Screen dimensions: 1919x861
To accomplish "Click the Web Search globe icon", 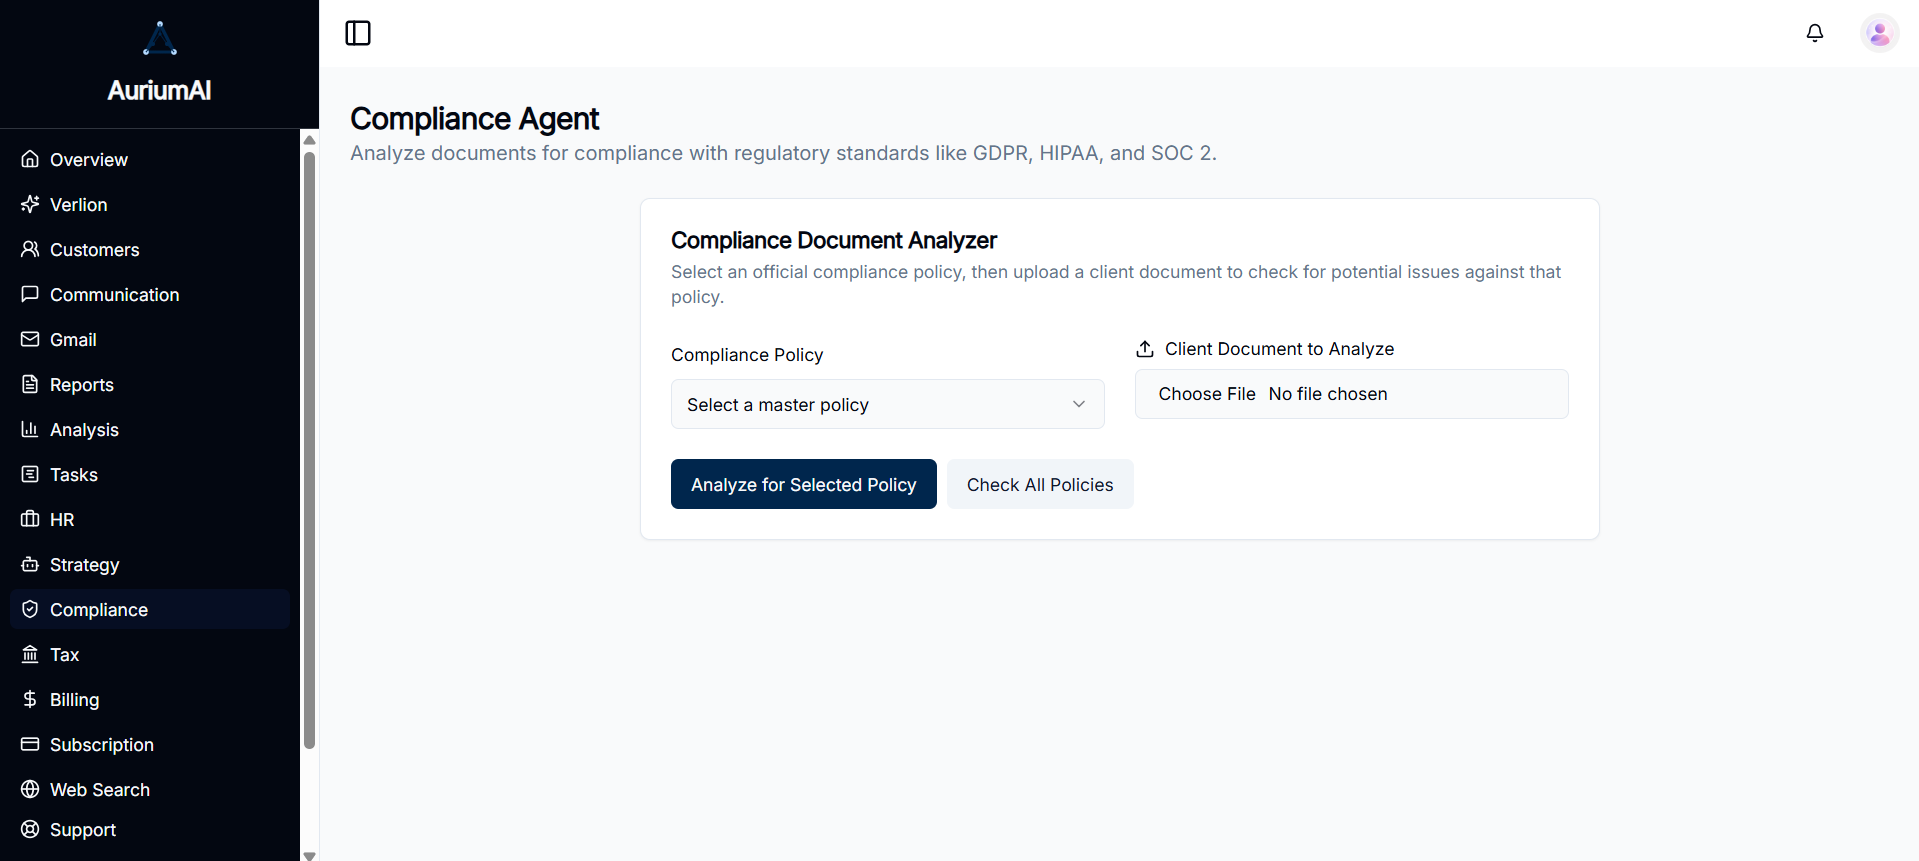I will pyautogui.click(x=30, y=789).
